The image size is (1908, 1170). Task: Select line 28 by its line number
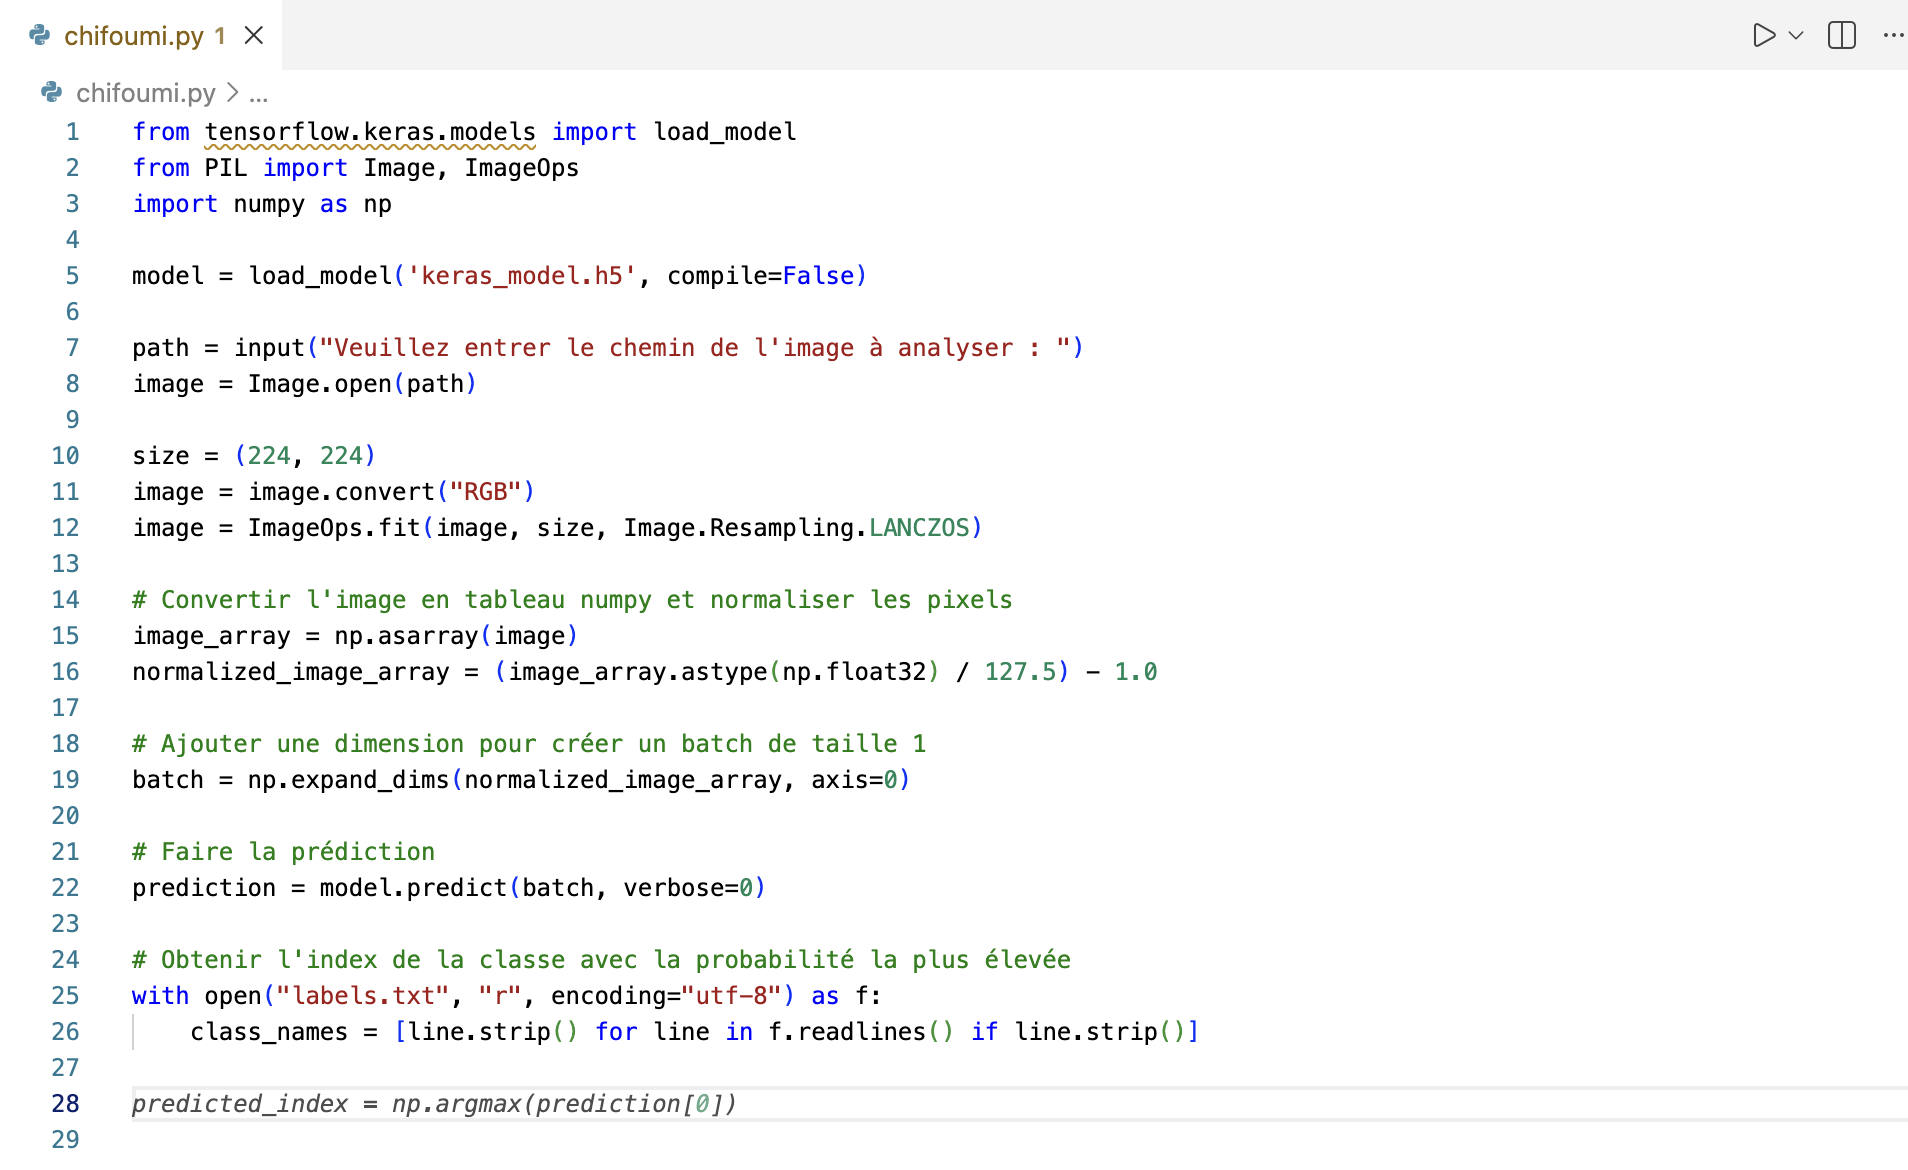click(65, 1104)
